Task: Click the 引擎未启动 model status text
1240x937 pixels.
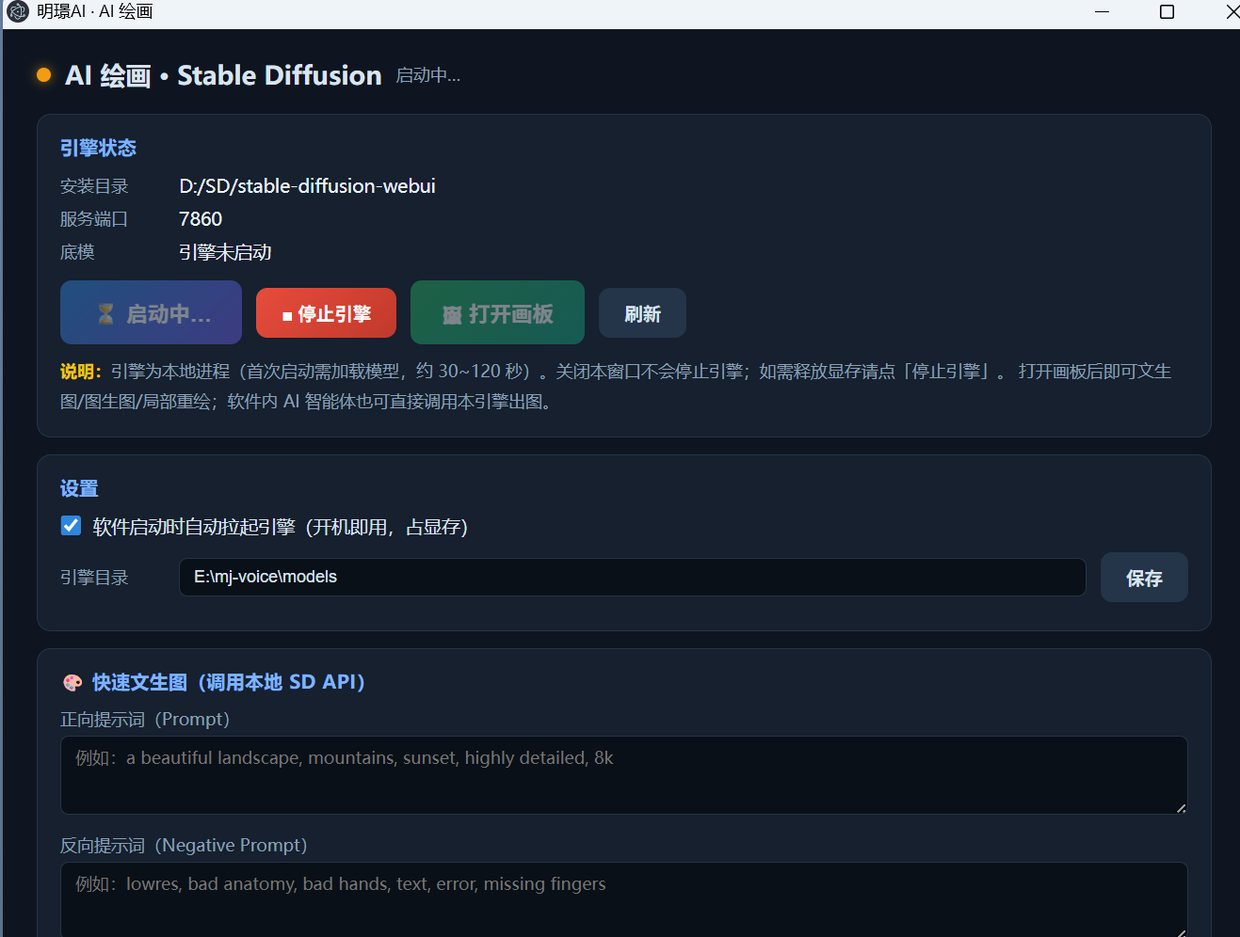Action: tap(225, 252)
